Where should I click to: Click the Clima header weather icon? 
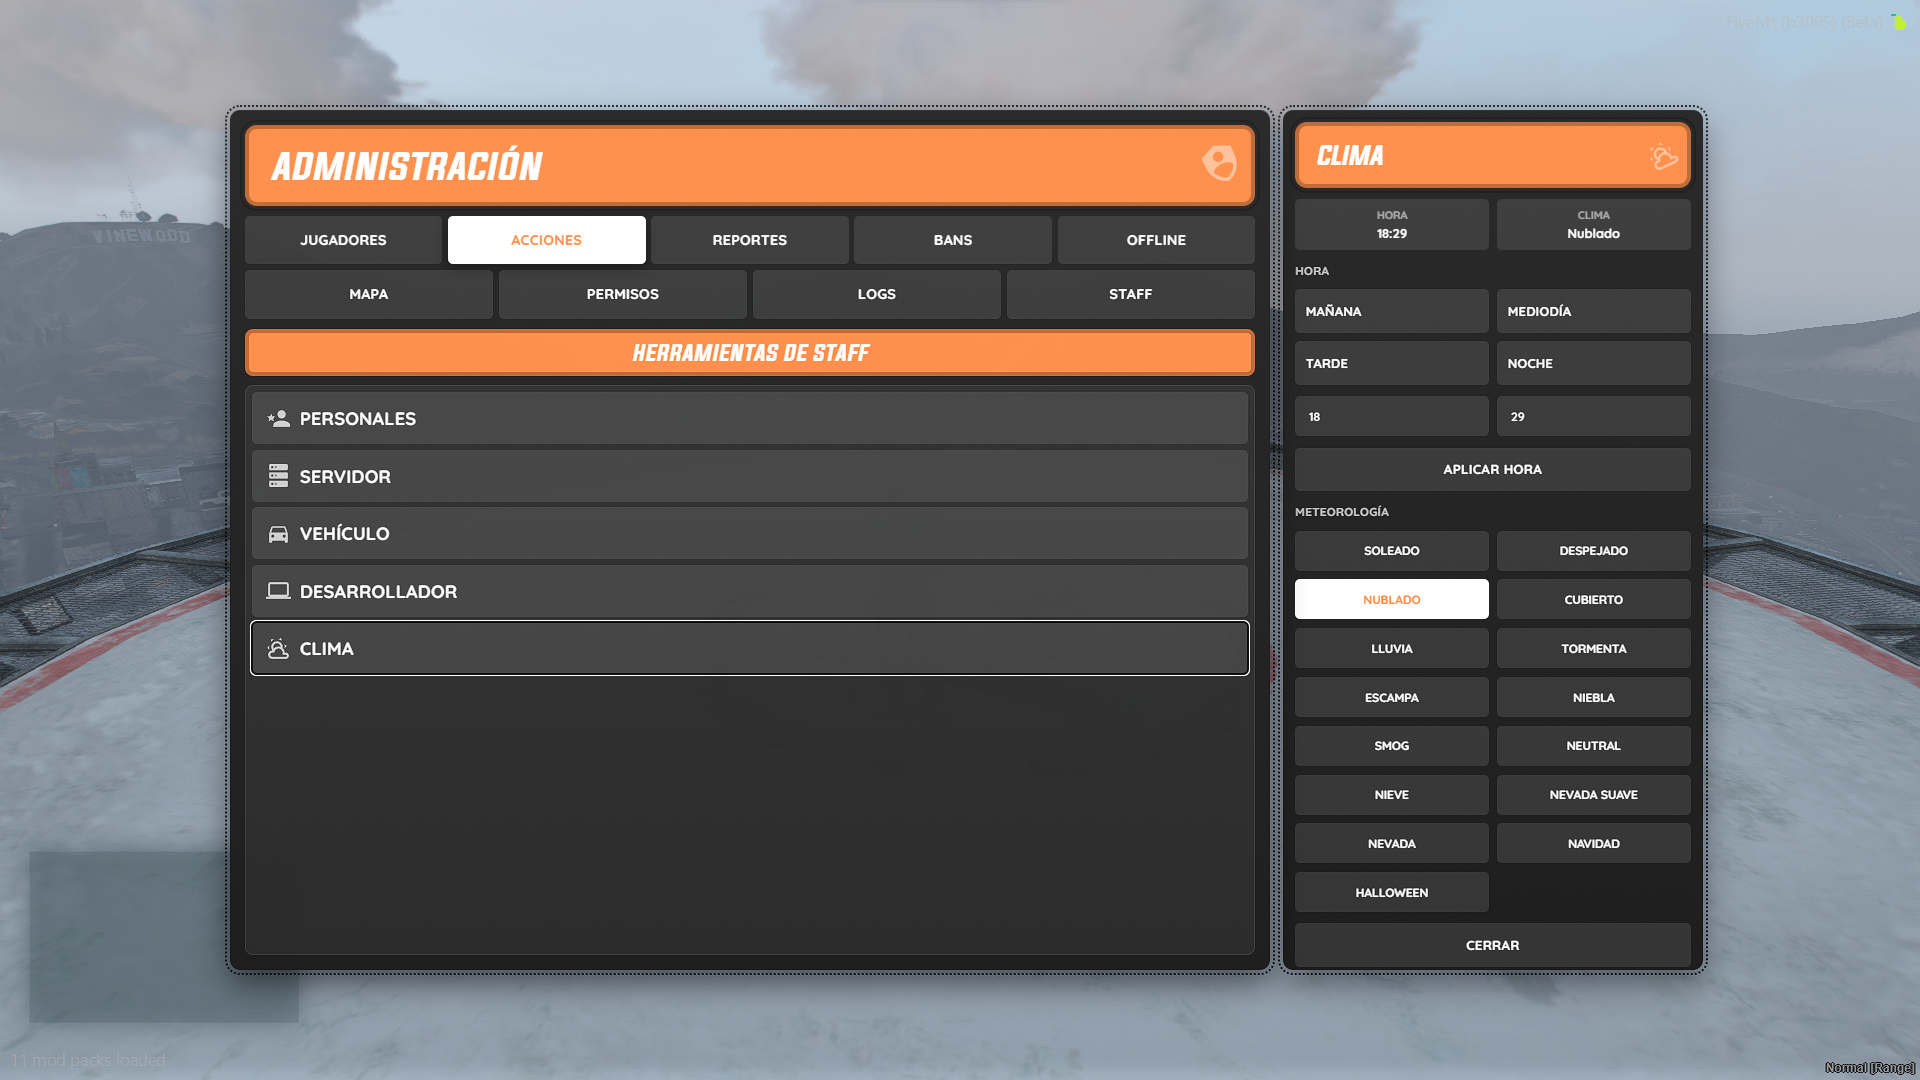coord(1663,156)
